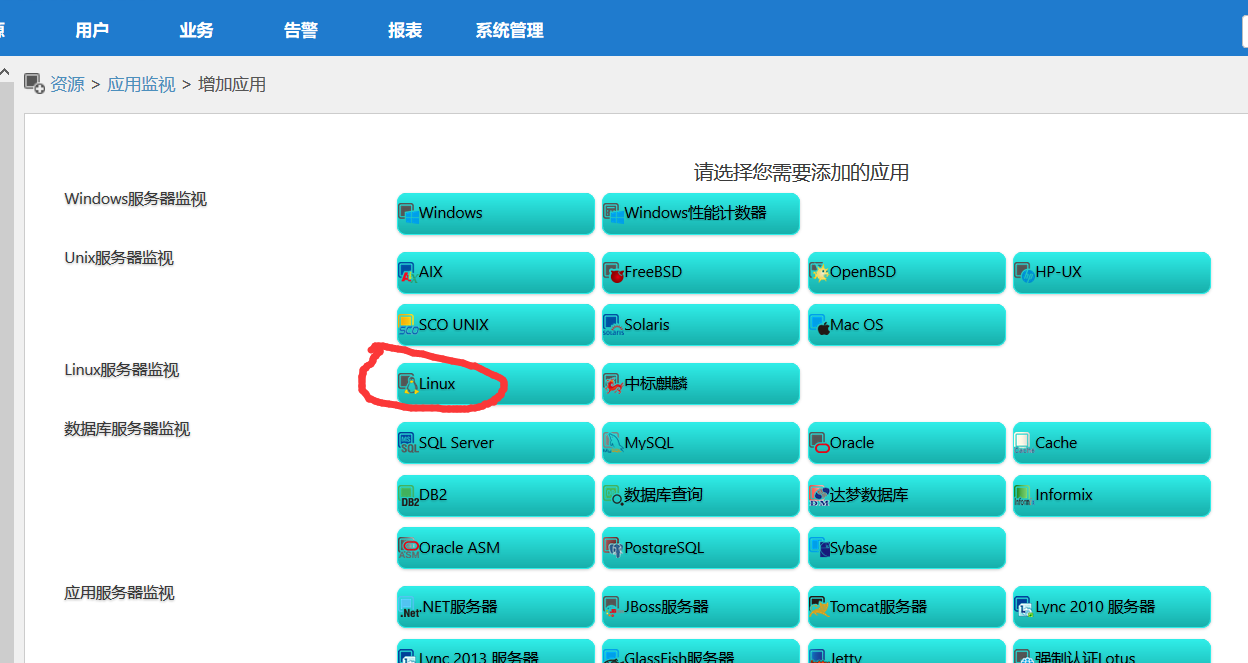This screenshot has height=663, width=1248.
Task: Add a Windows monitor
Action: 496,213
